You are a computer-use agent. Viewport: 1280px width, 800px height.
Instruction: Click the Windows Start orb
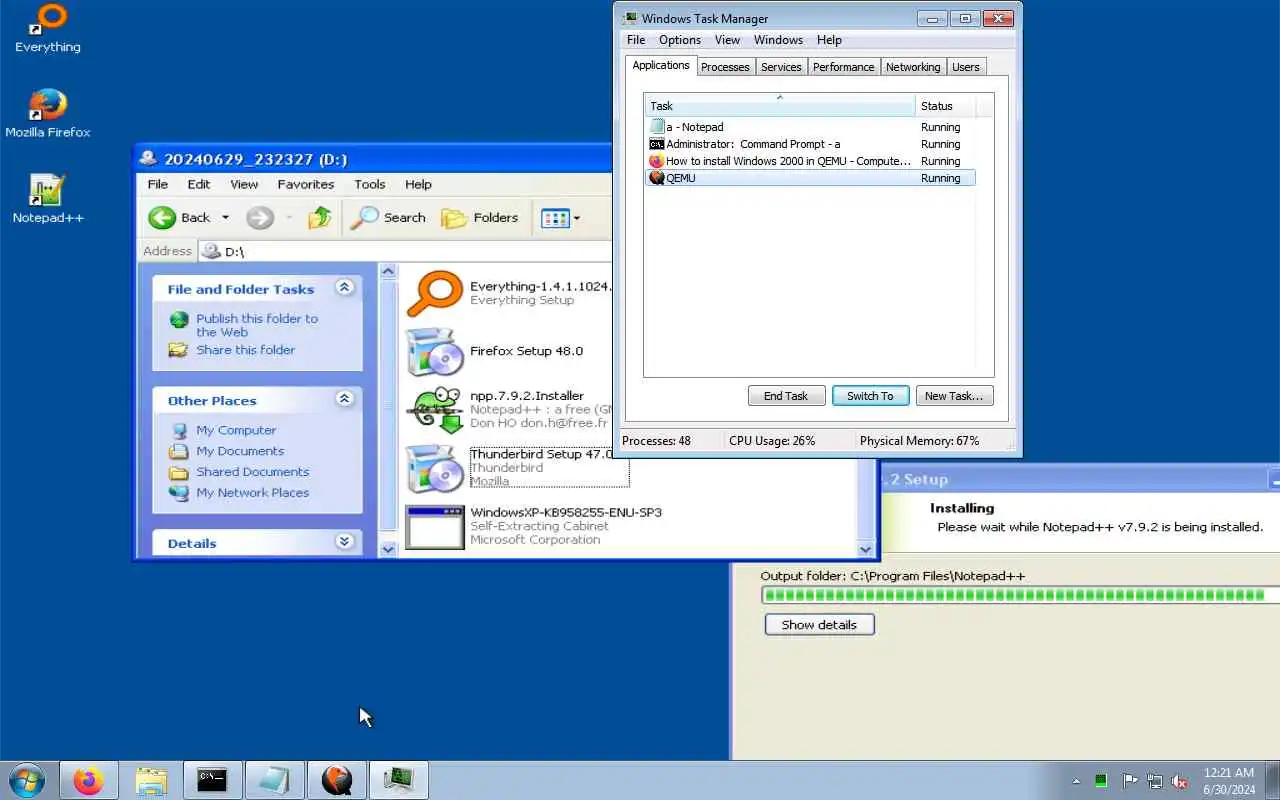click(x=27, y=780)
